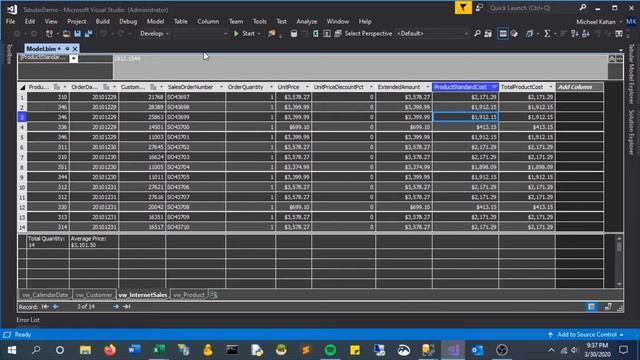Close the Model.bim tab
This screenshot has width=640, height=360.
[75, 49]
